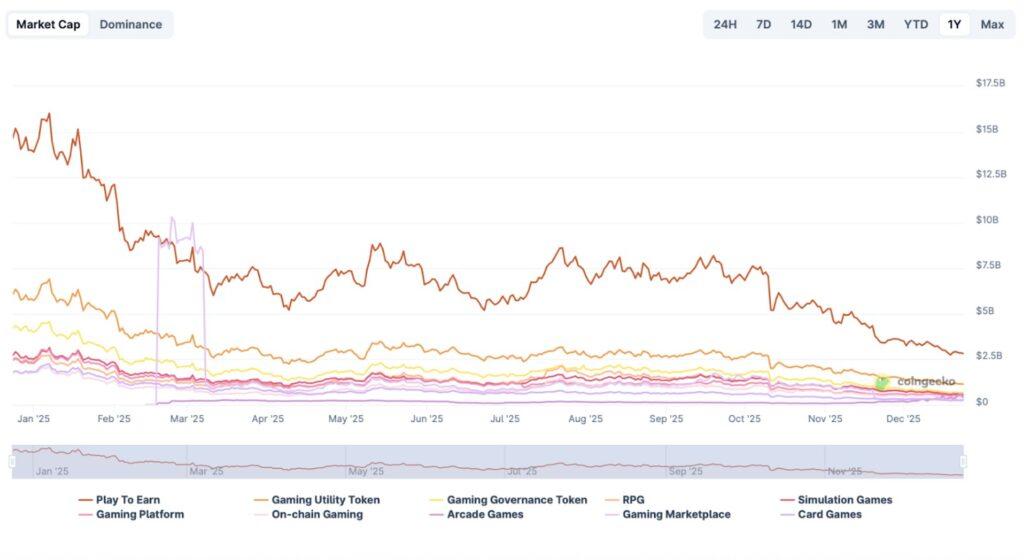
Task: Set time range to 7D
Action: click(763, 24)
